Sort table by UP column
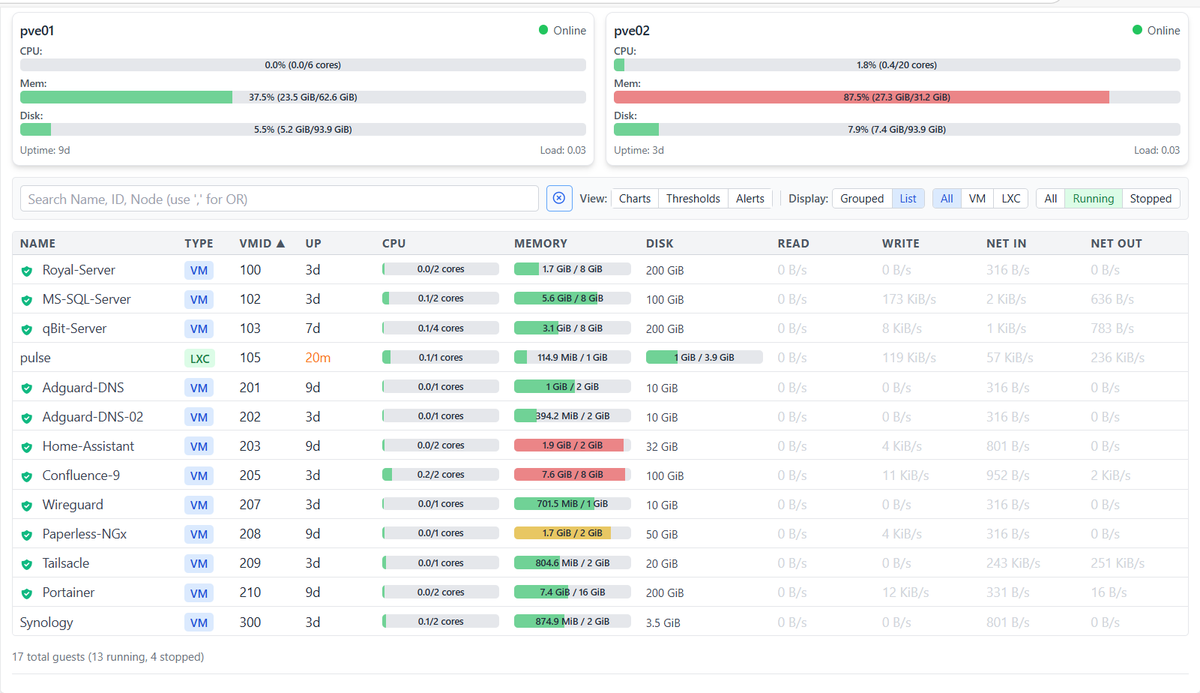Screen dimensions: 1200x693 coord(313,243)
